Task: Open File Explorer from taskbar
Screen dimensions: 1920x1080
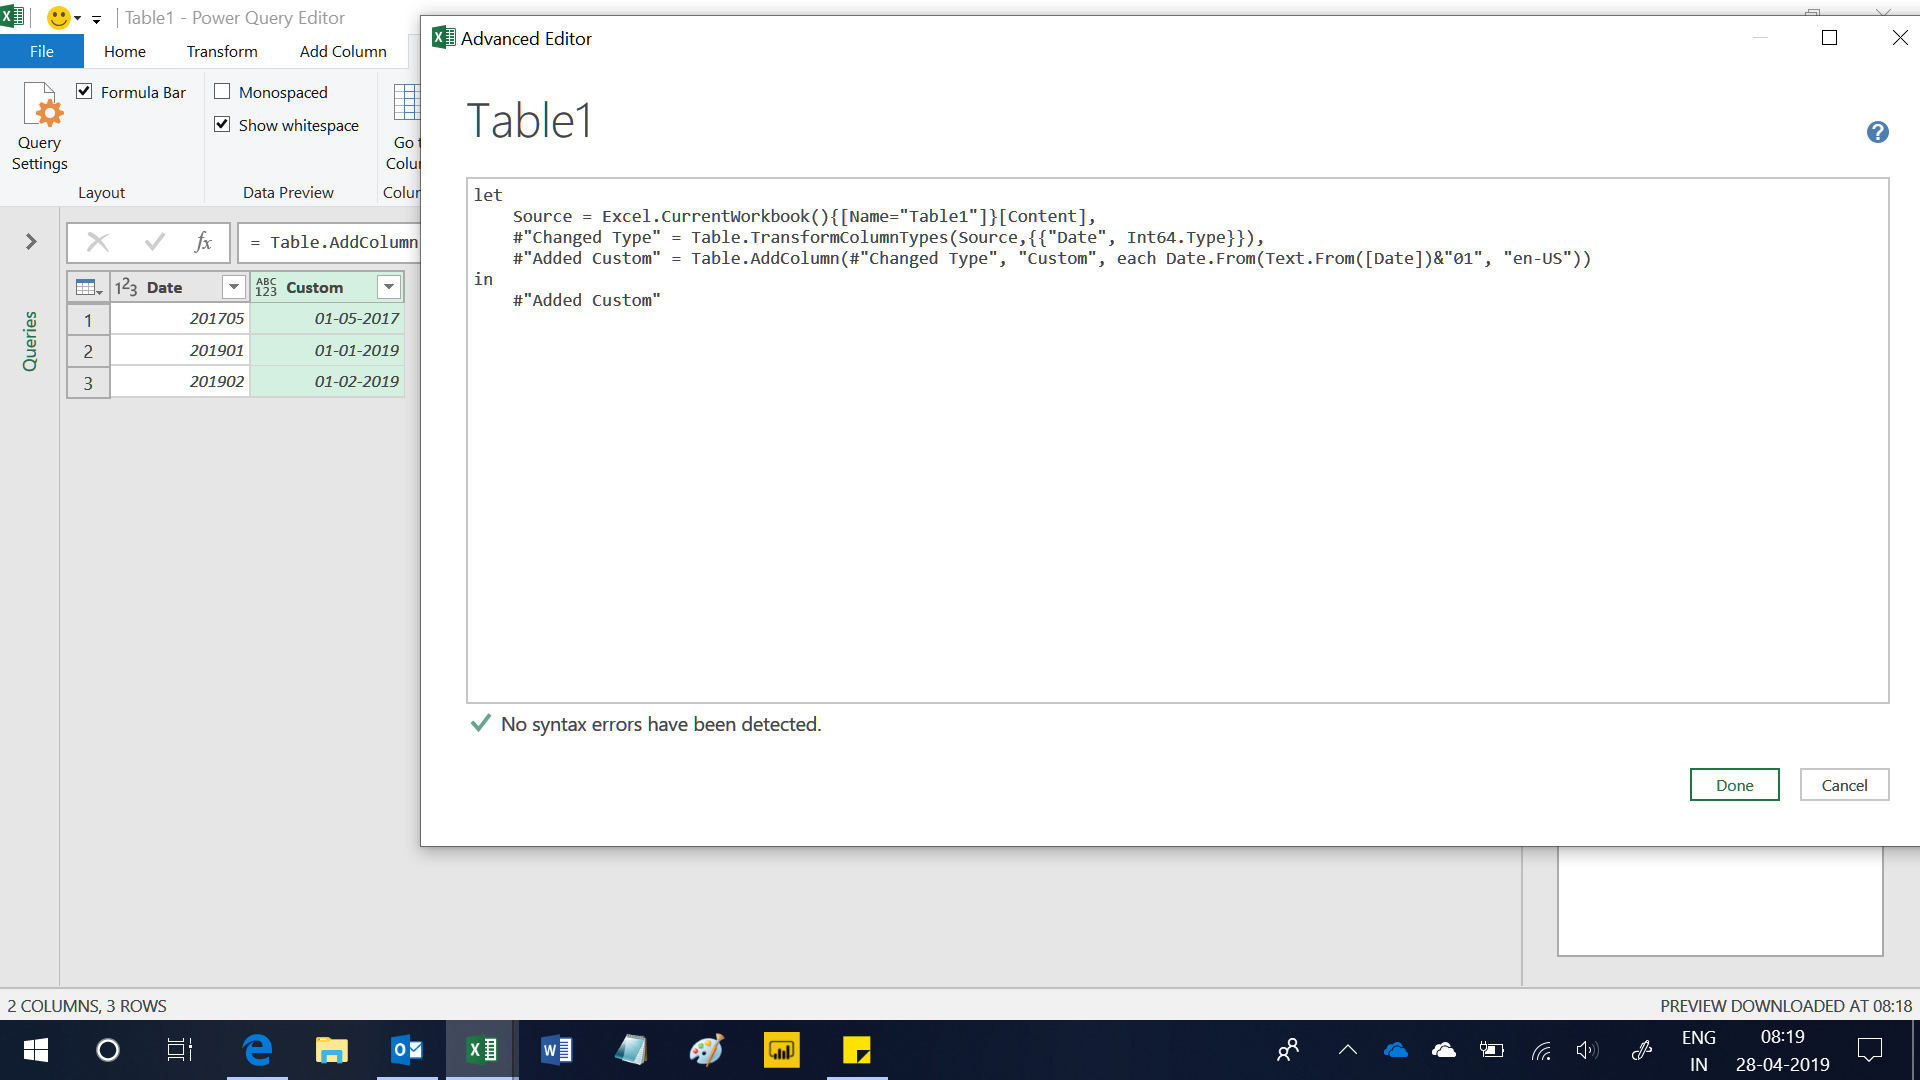Action: (x=331, y=1050)
